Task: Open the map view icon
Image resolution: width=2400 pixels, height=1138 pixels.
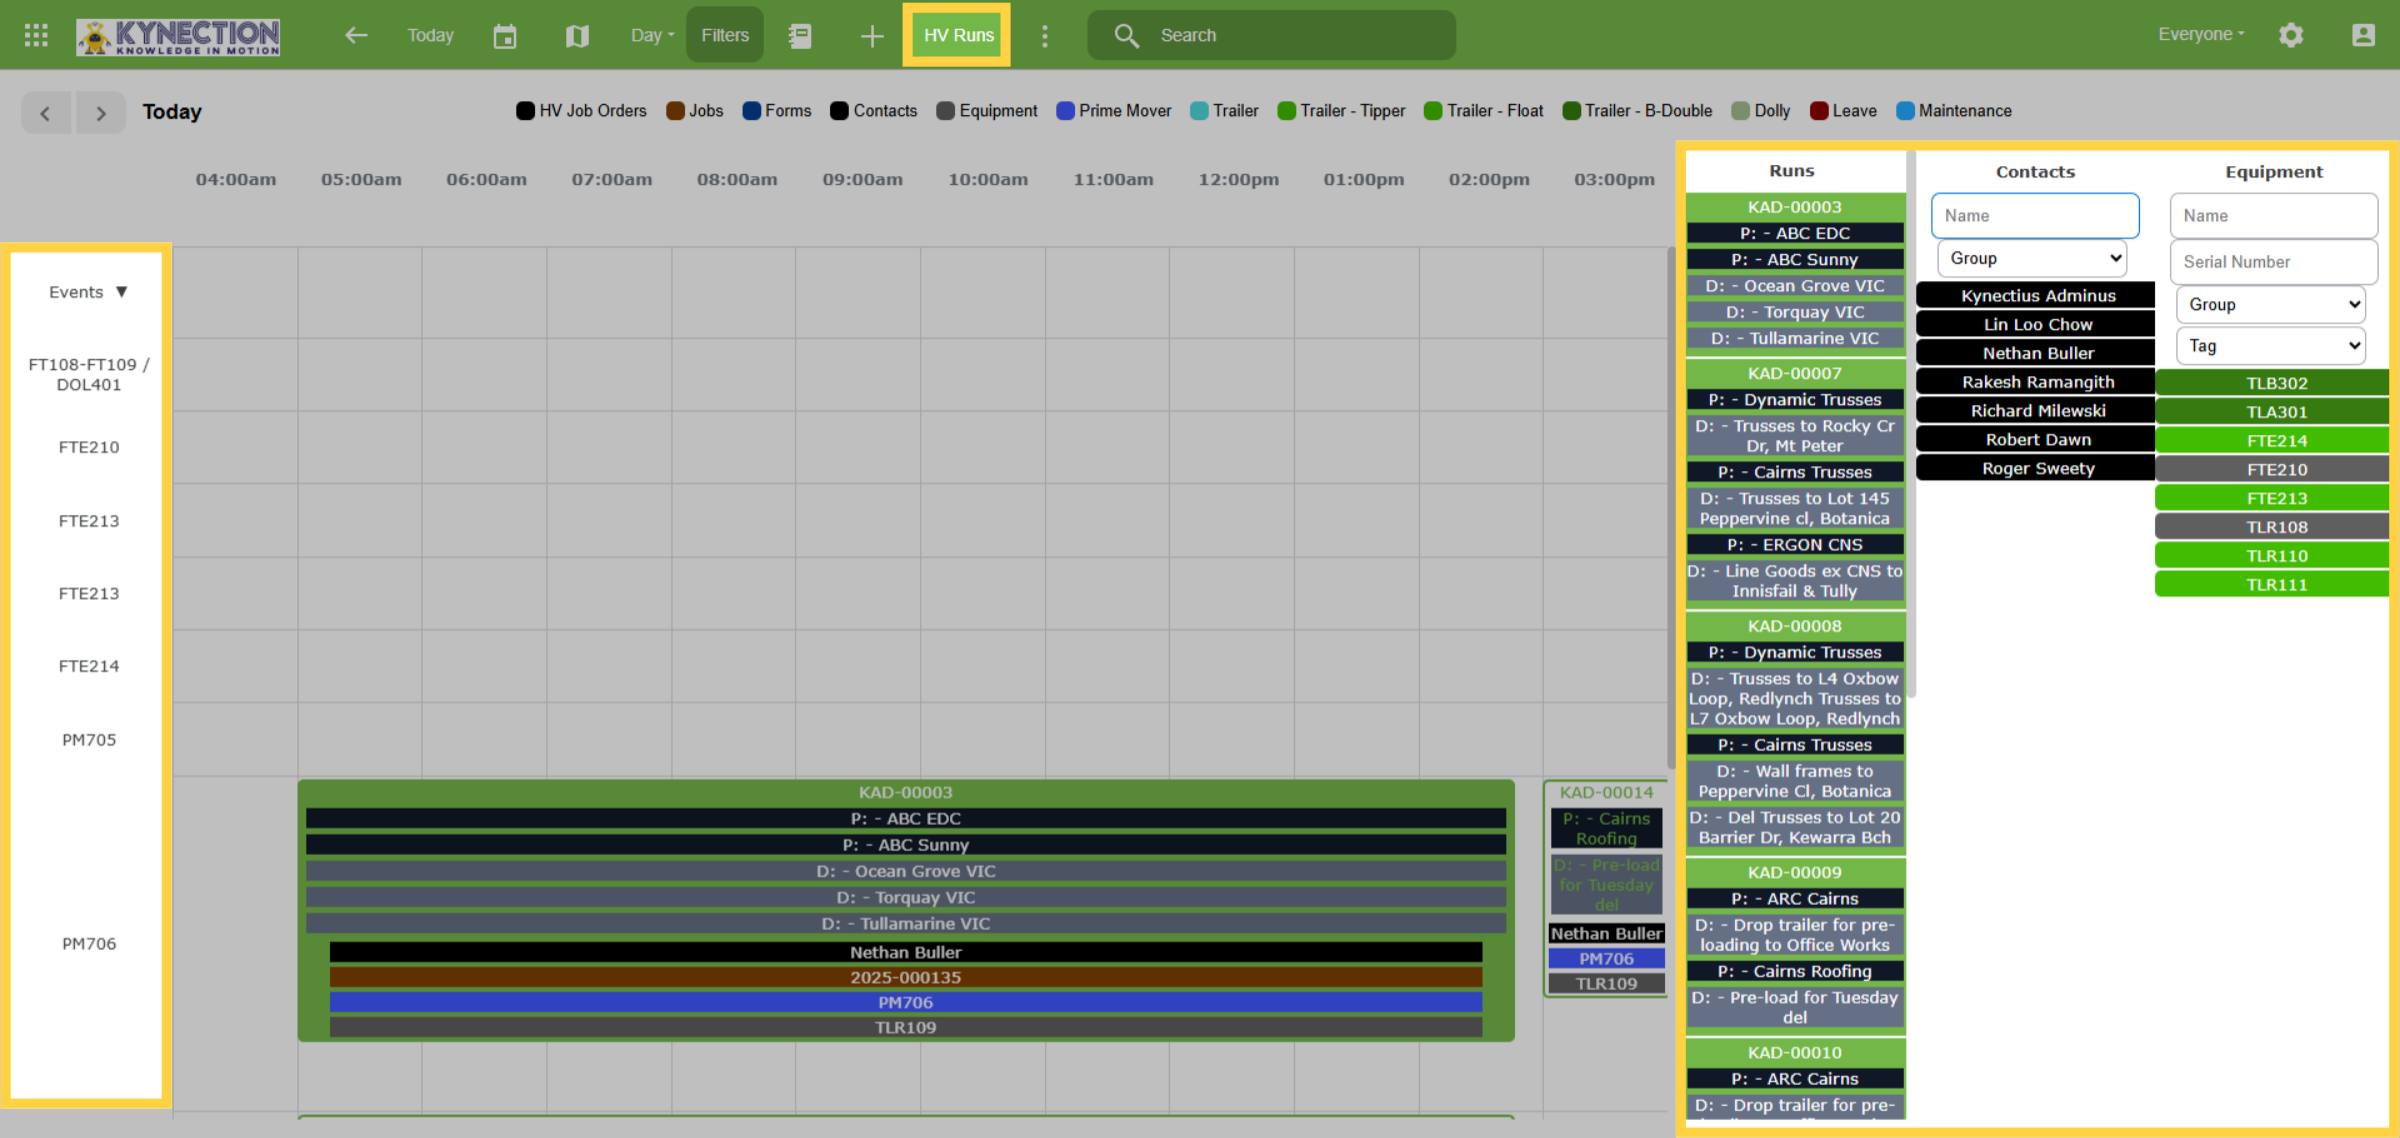Action: (x=577, y=36)
